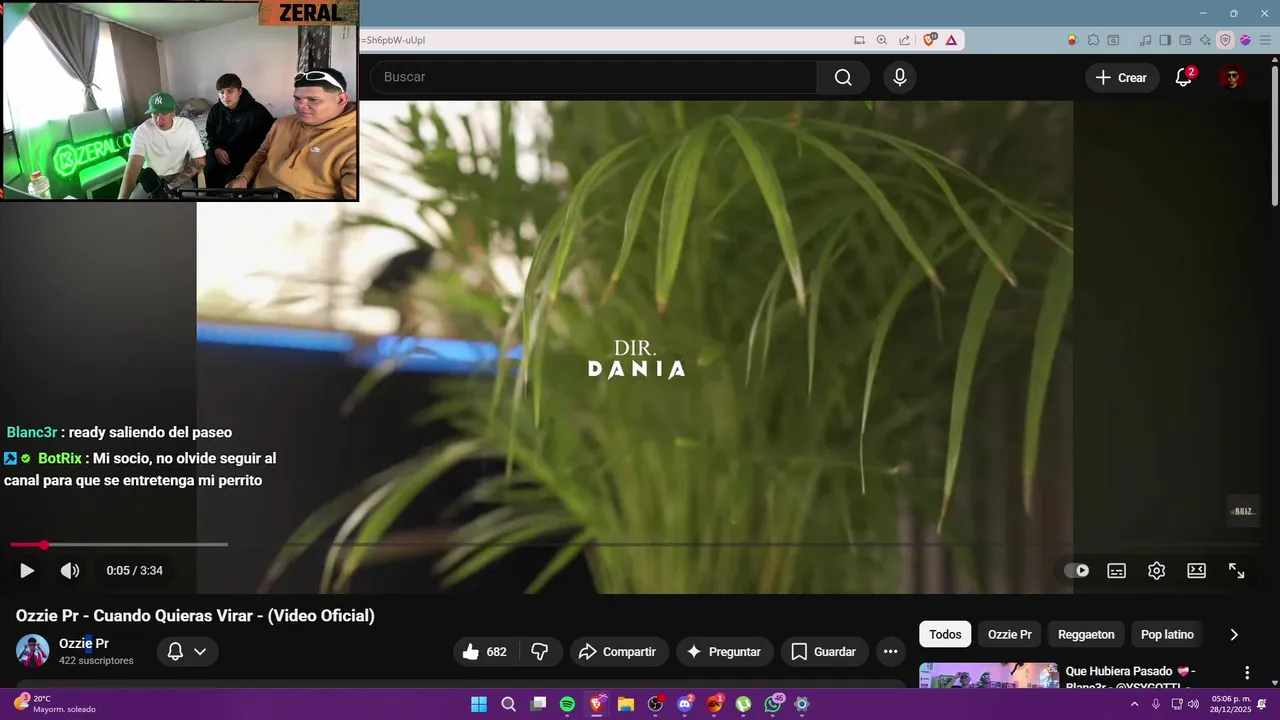
Task: Click share page icon in address bar
Action: (x=905, y=40)
